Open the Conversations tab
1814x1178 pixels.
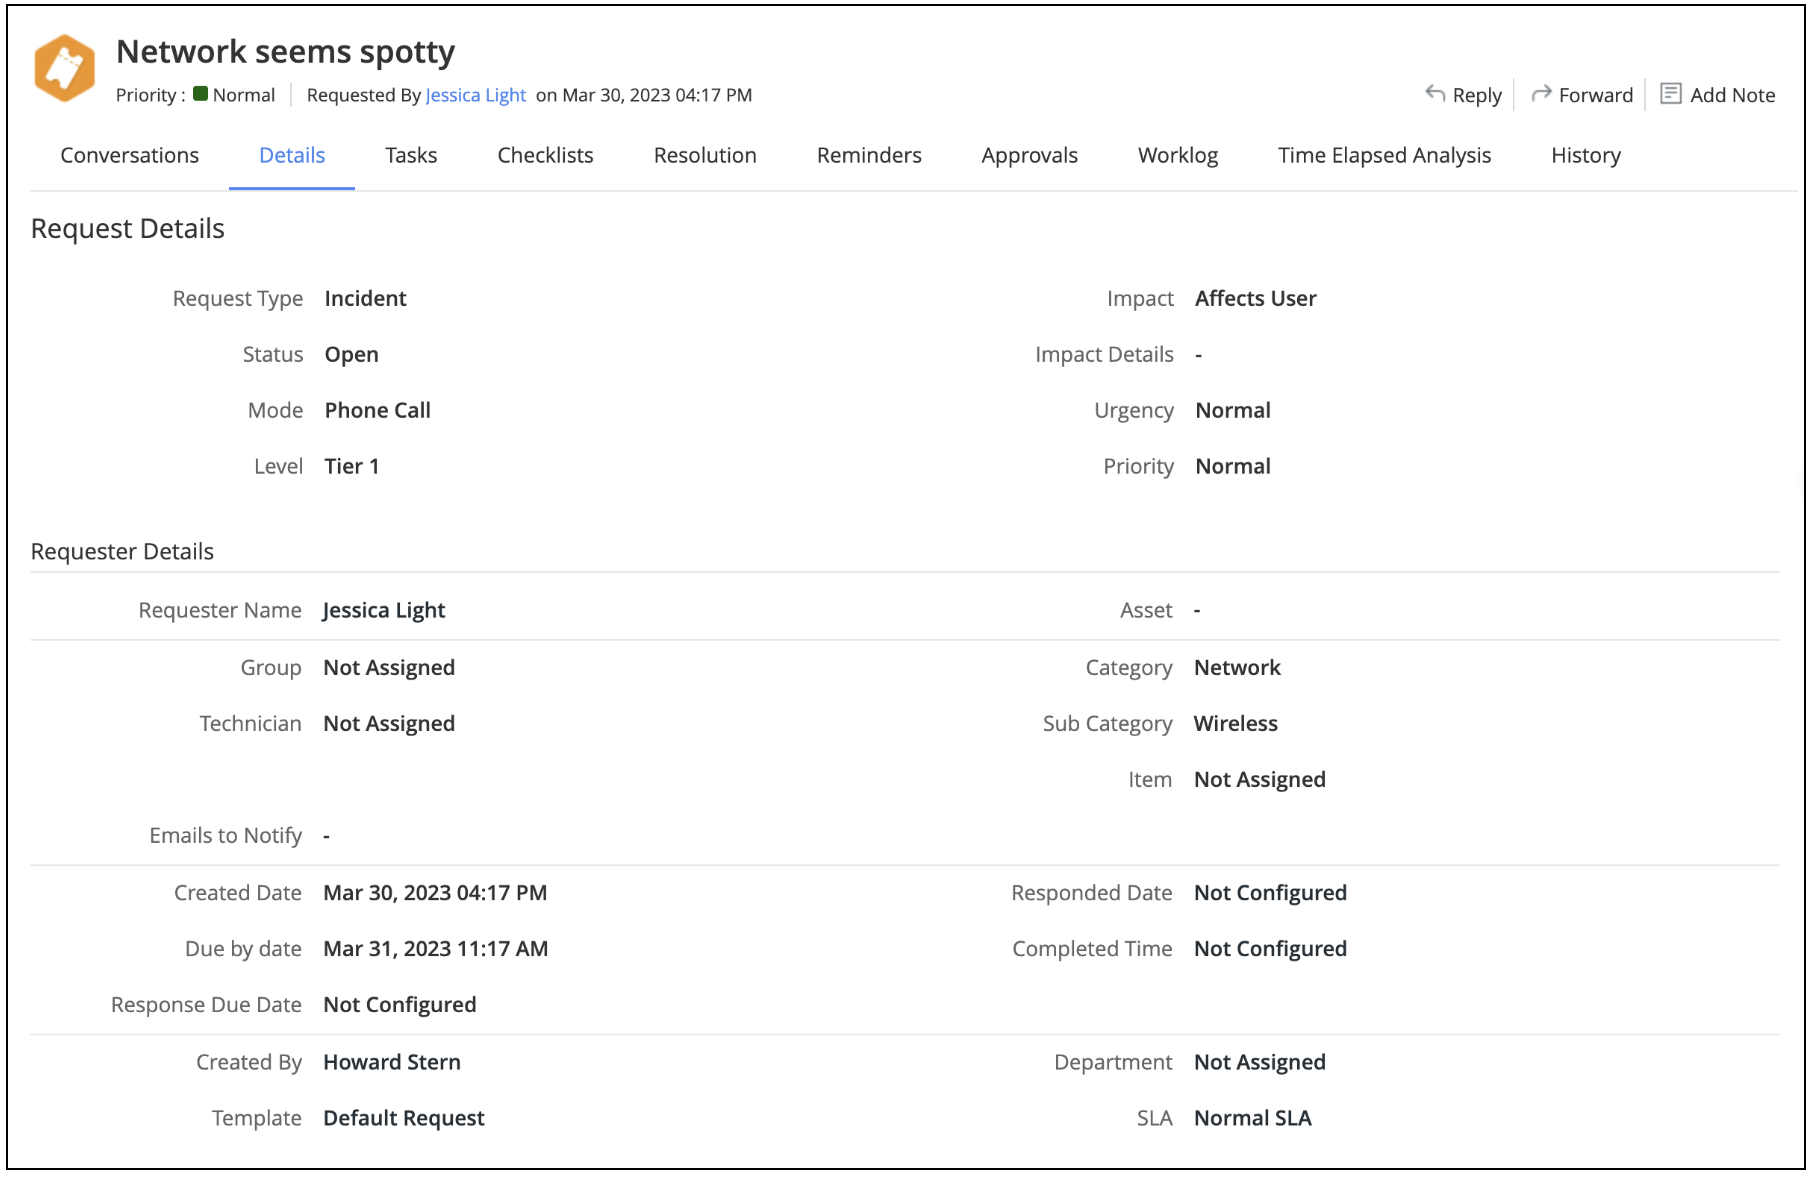pyautogui.click(x=130, y=155)
